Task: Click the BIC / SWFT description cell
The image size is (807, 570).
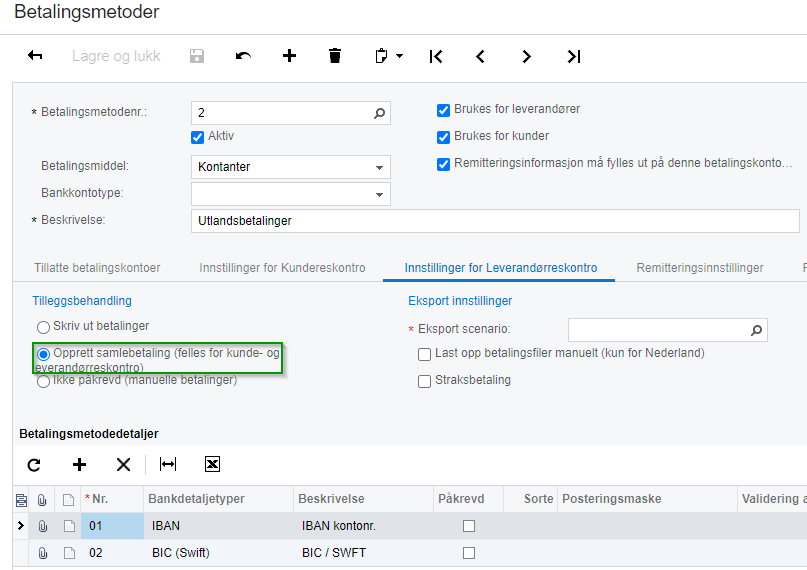Action: 363,553
